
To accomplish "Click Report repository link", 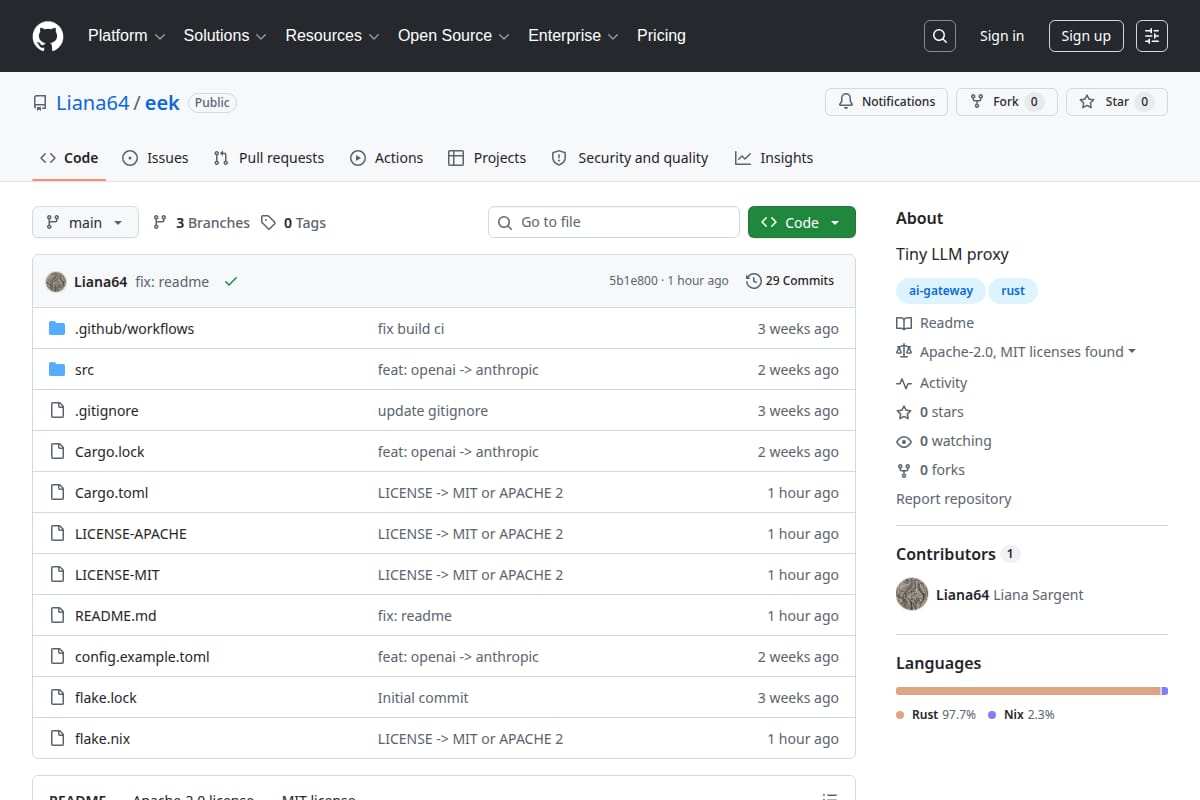I will 953,499.
